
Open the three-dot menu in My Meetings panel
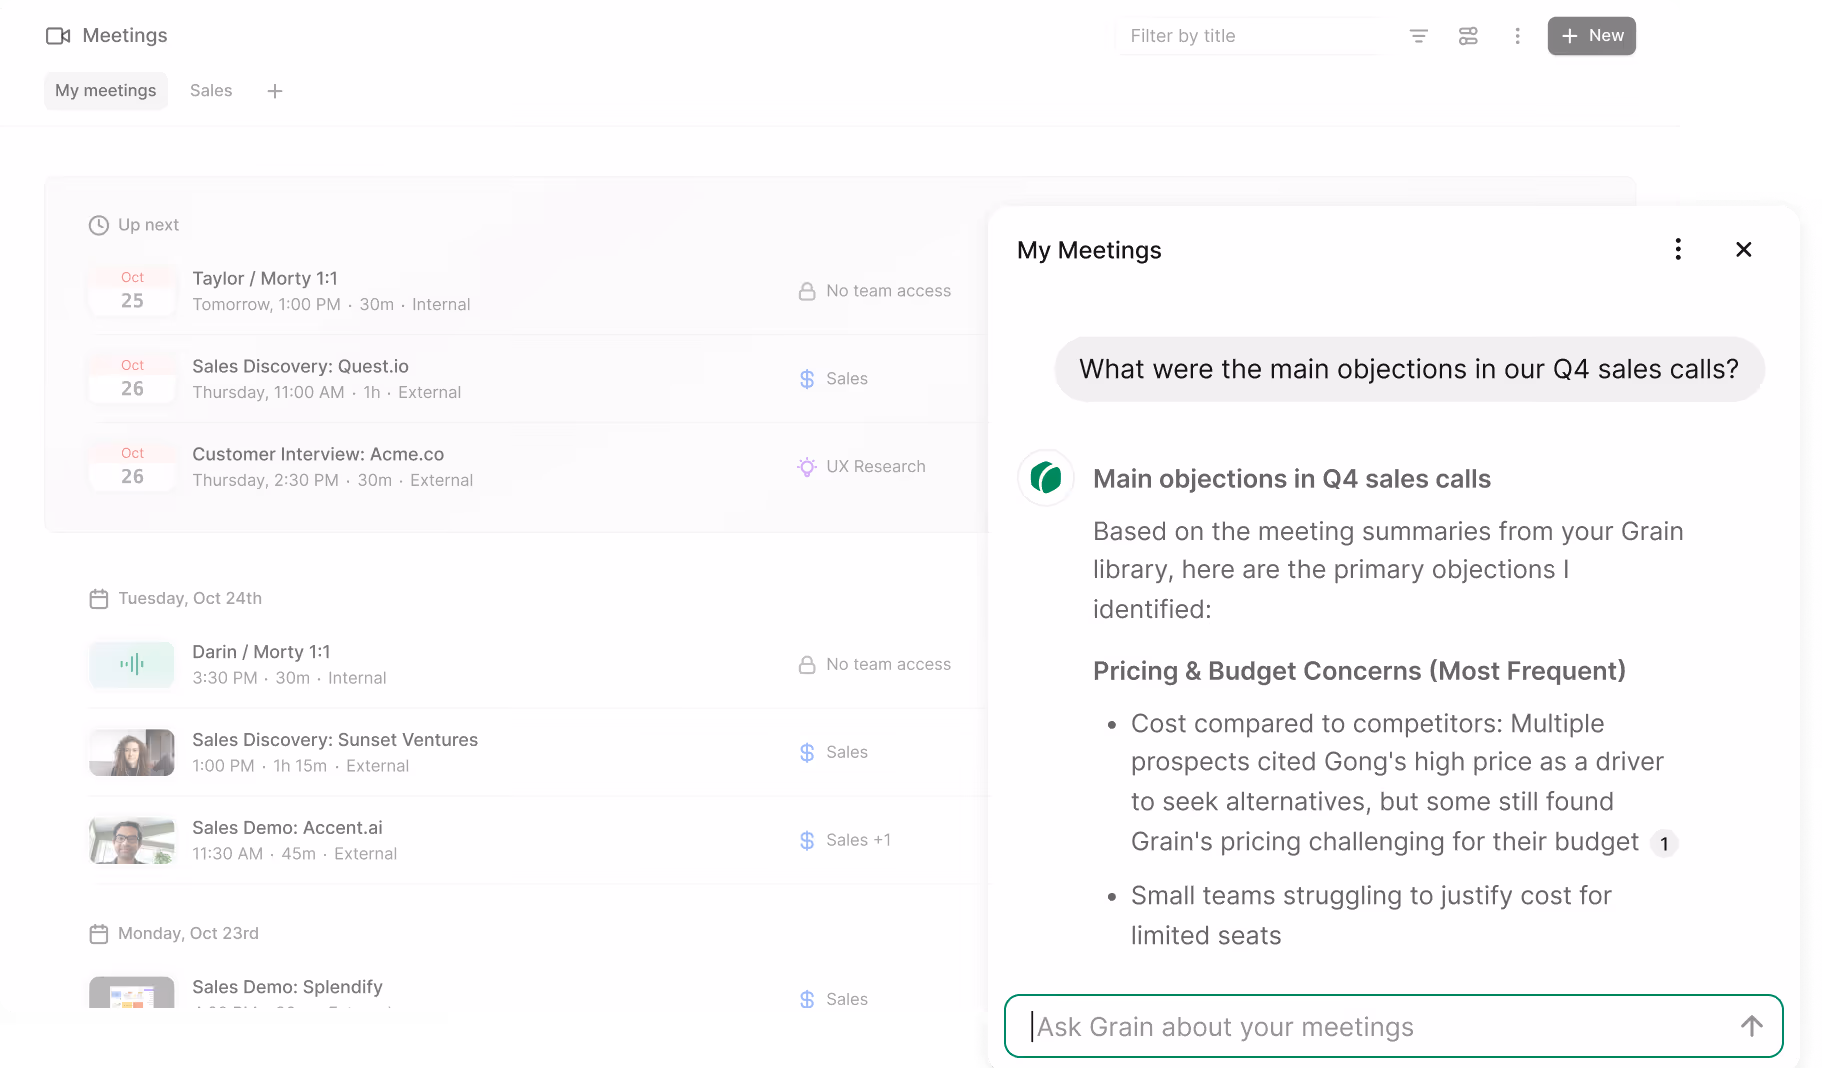pyautogui.click(x=1678, y=249)
